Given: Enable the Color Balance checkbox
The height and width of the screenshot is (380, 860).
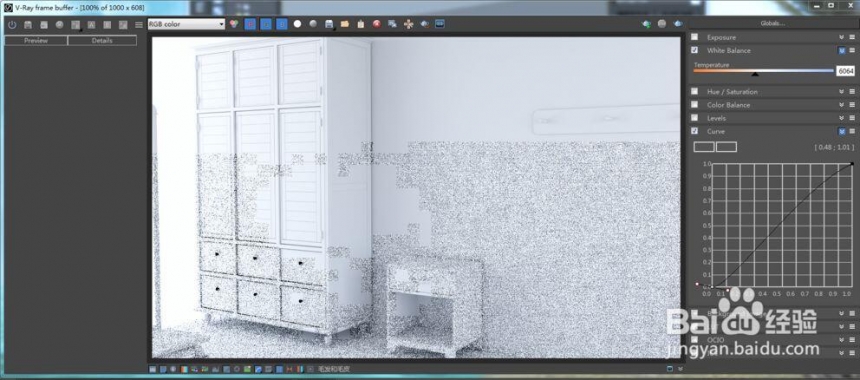Looking at the screenshot, I should click(x=695, y=105).
